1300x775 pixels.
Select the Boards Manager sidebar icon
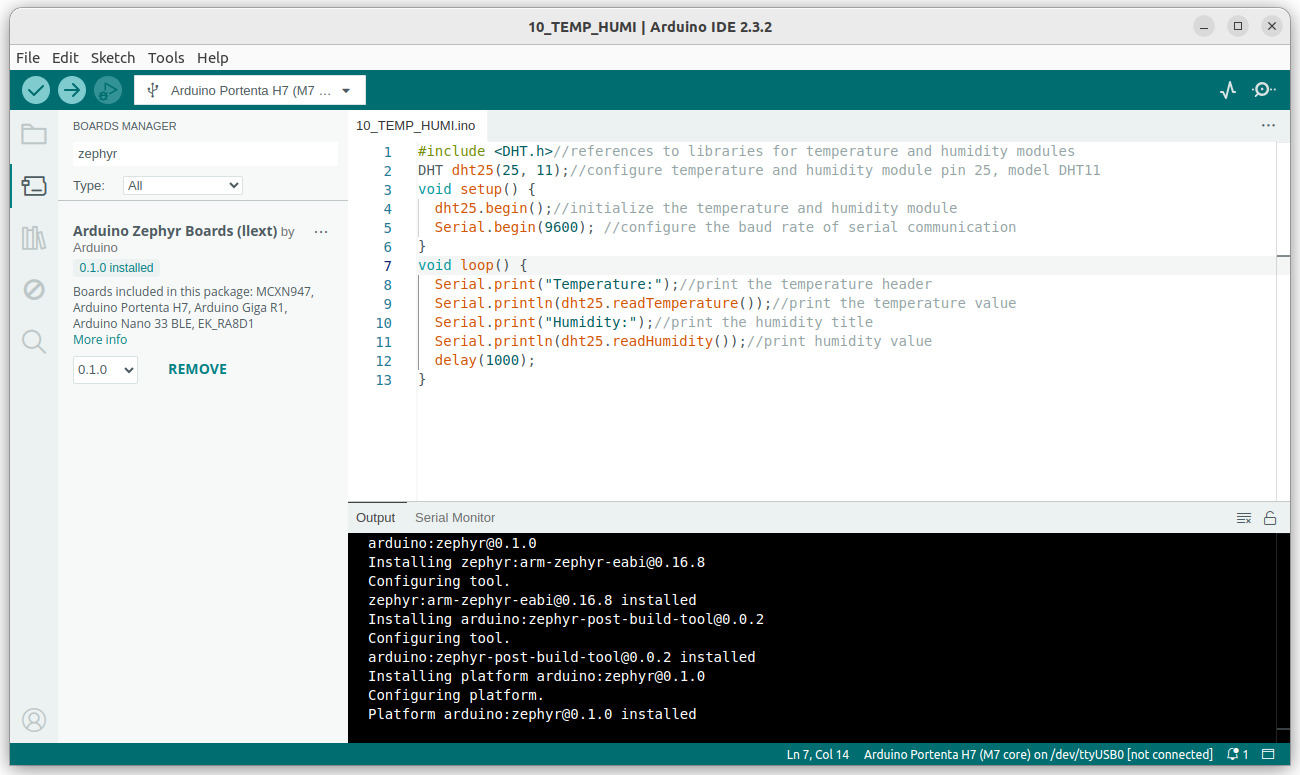[34, 186]
